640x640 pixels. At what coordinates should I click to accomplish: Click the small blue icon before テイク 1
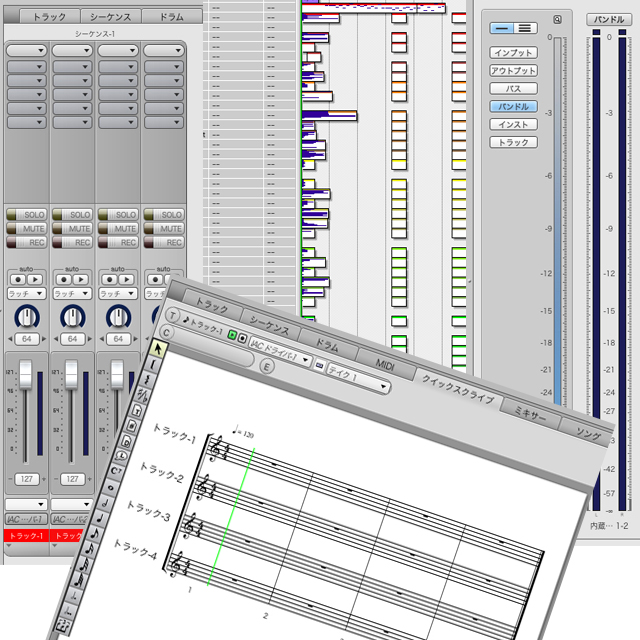320,366
